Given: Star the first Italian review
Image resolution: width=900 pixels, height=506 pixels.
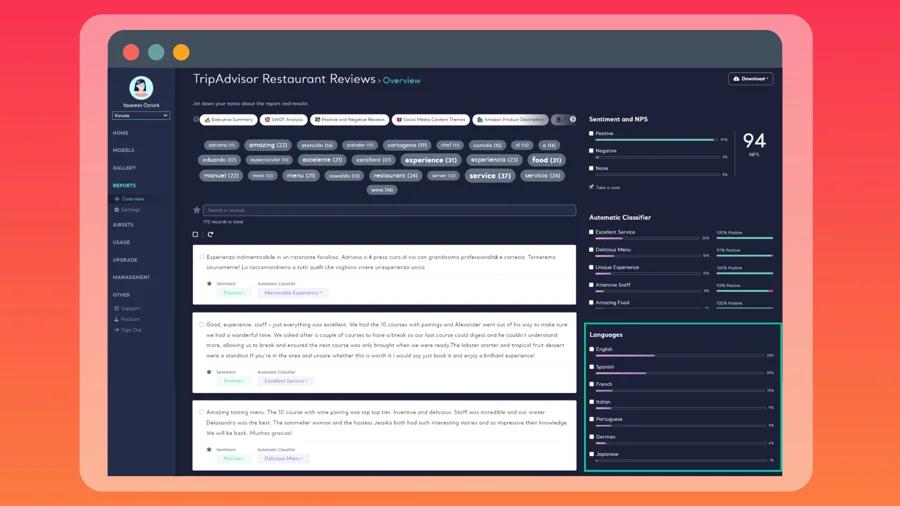Looking at the screenshot, I should pyautogui.click(x=209, y=283).
